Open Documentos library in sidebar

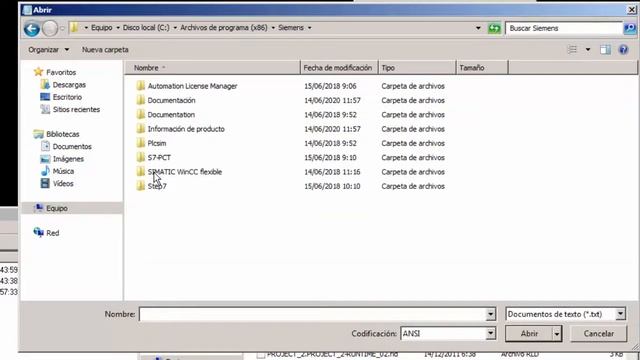click(72, 146)
